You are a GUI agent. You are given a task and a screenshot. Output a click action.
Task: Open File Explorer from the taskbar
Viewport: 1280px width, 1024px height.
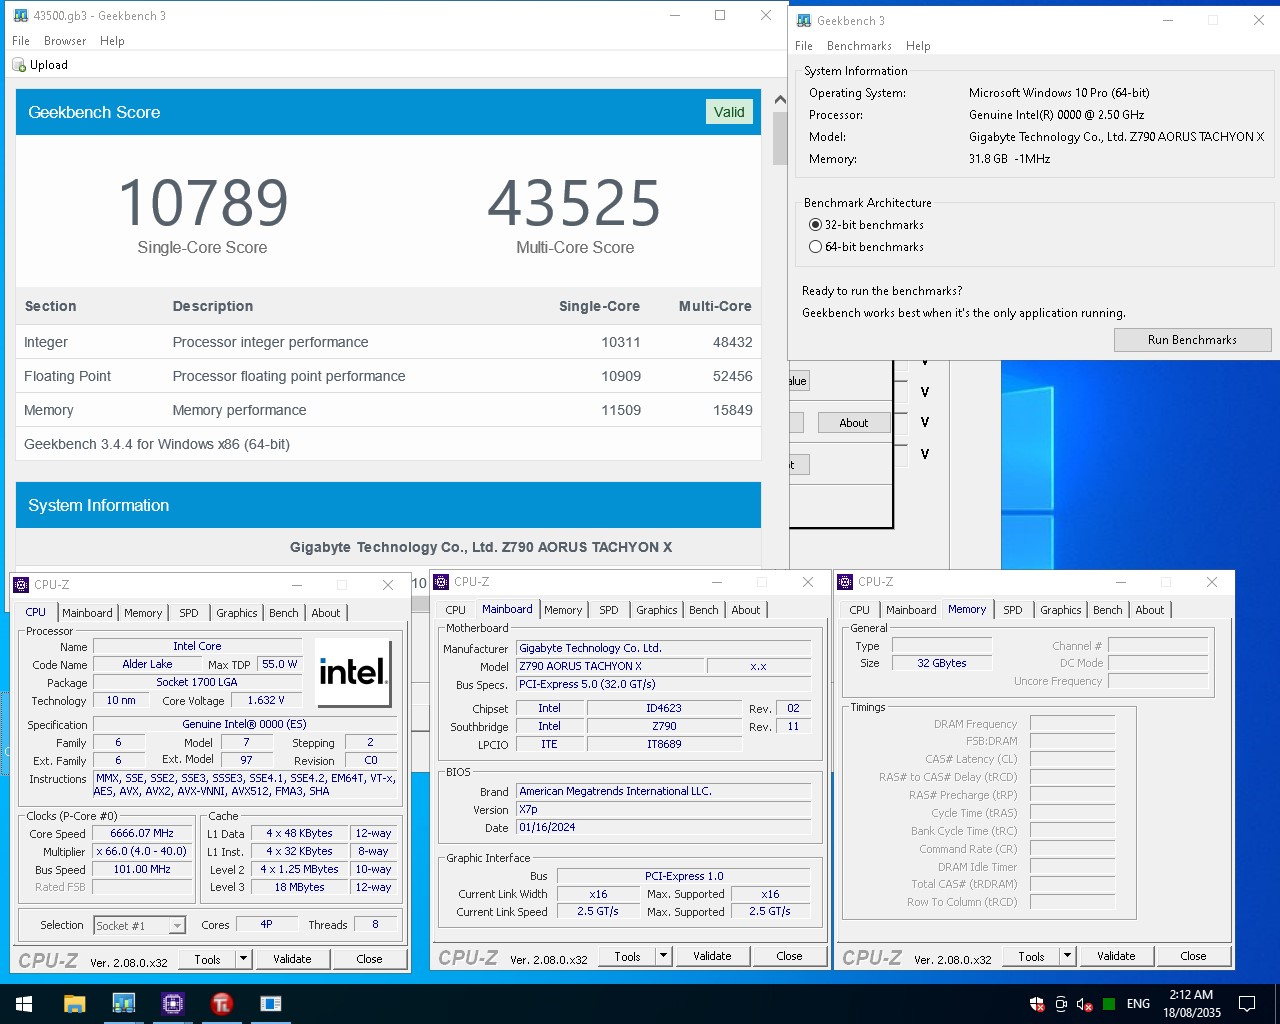74,1003
